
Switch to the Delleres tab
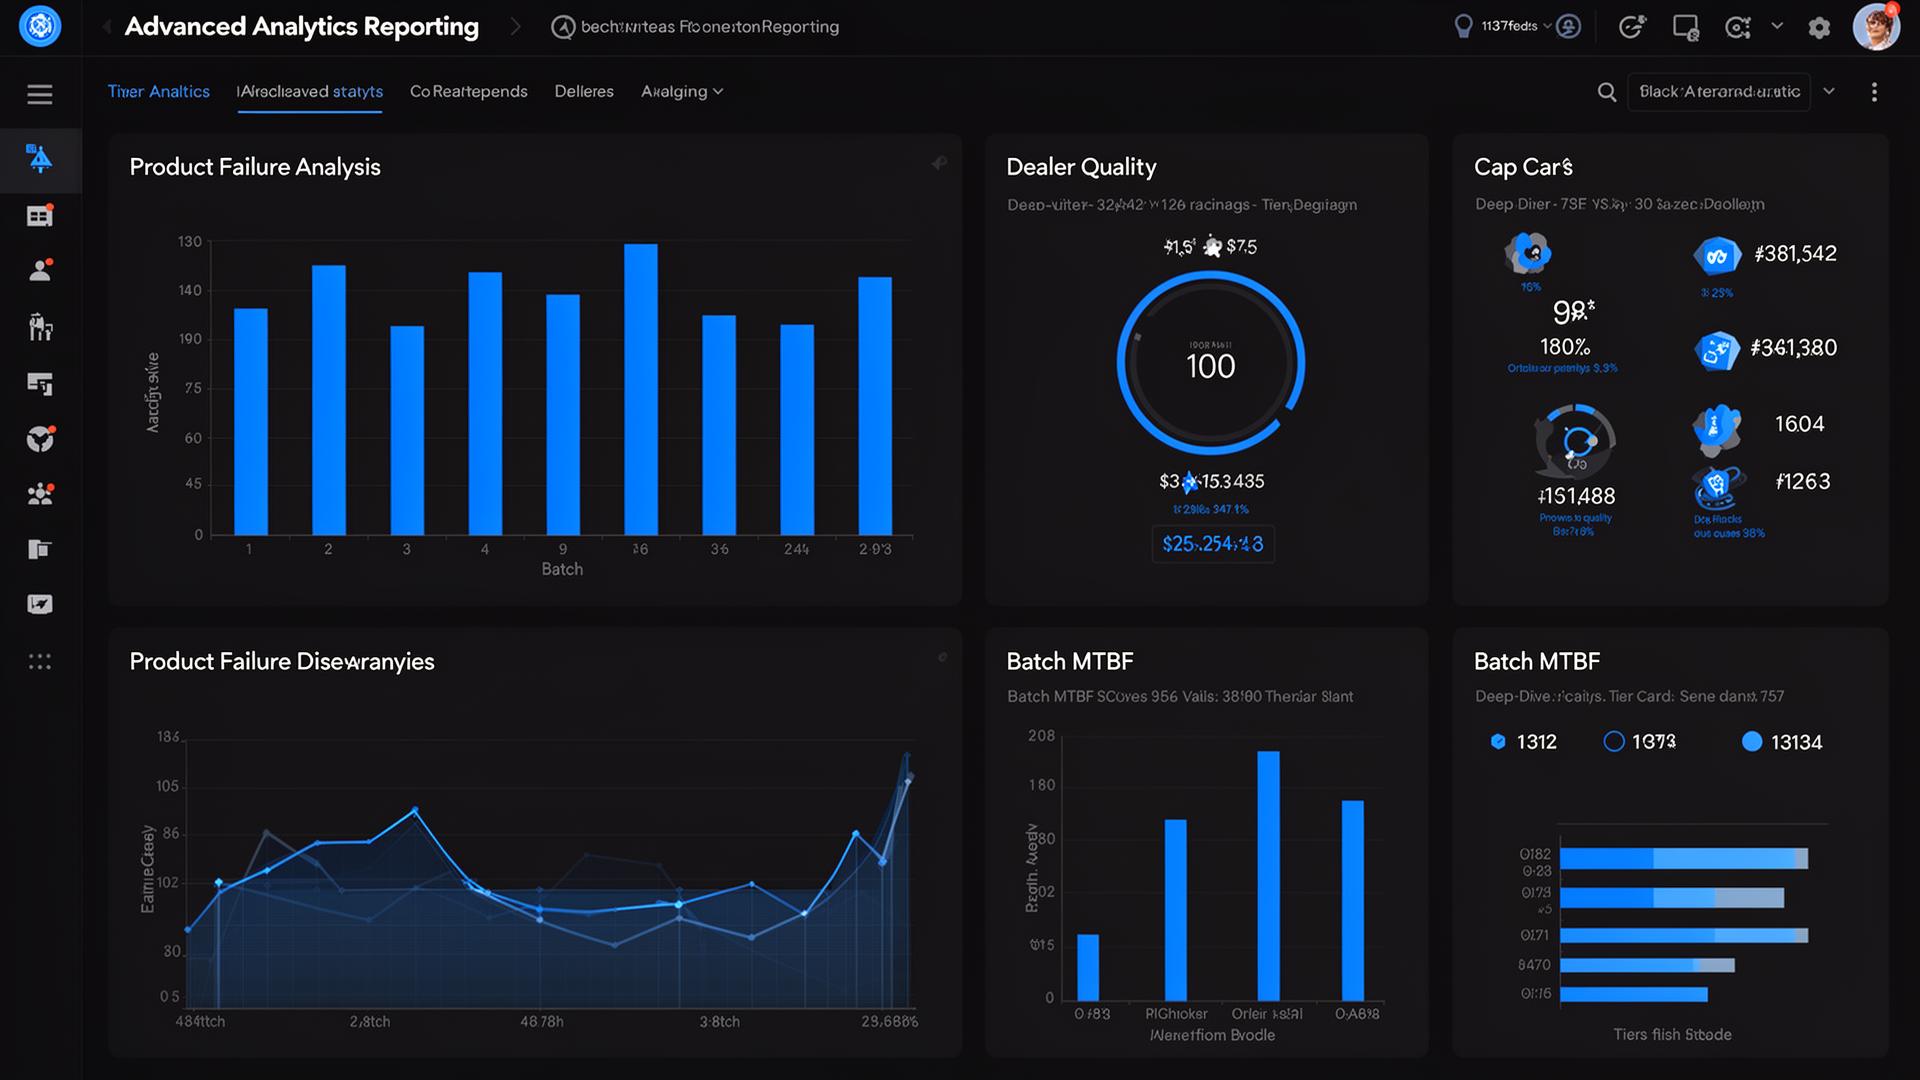click(x=584, y=91)
